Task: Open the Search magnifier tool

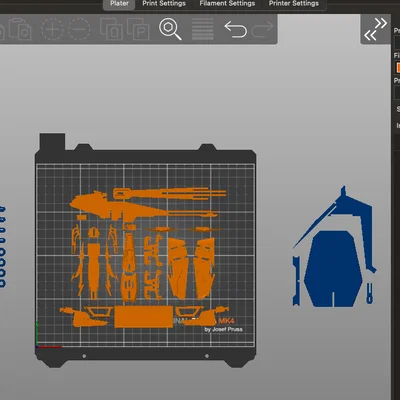Action: click(x=170, y=29)
